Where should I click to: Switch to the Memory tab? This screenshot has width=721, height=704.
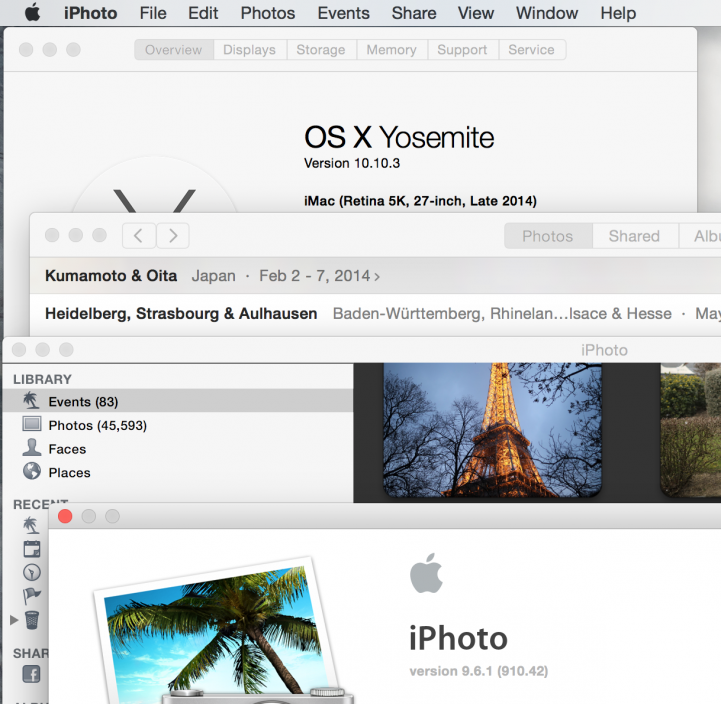392,50
